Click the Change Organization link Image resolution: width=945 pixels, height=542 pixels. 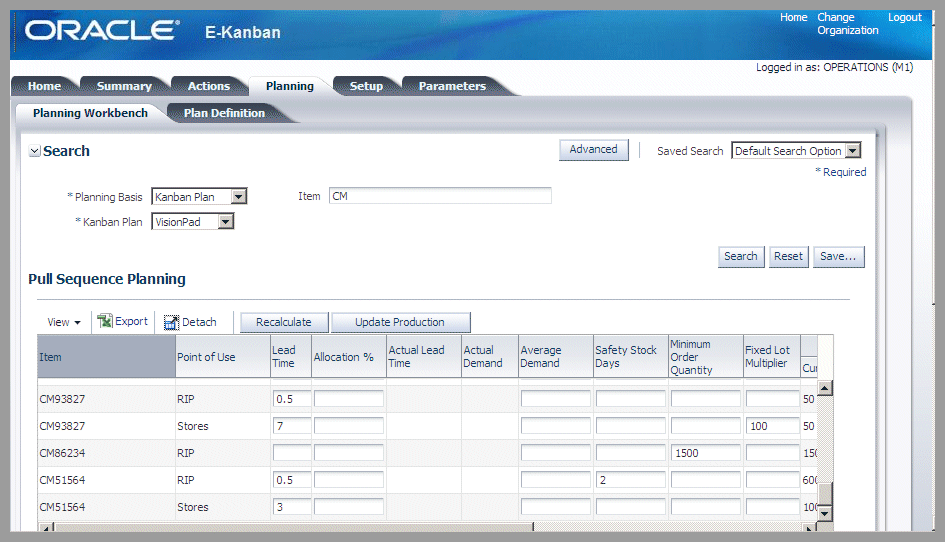[x=847, y=24]
